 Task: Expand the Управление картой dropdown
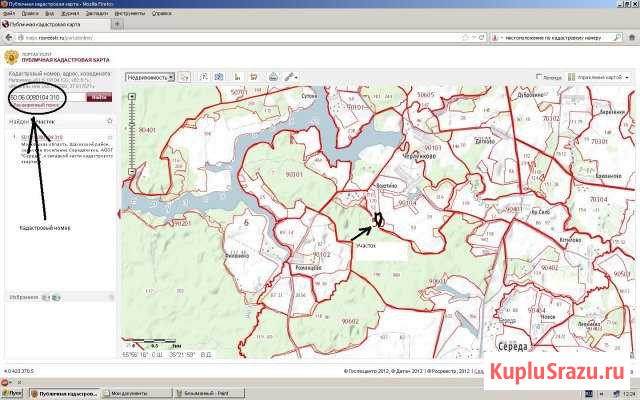(x=627, y=77)
